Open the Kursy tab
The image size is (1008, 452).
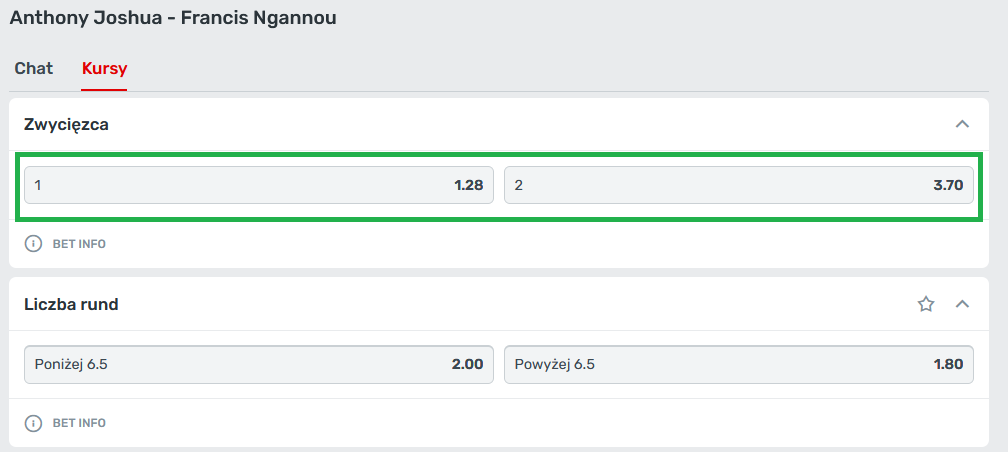(x=104, y=69)
